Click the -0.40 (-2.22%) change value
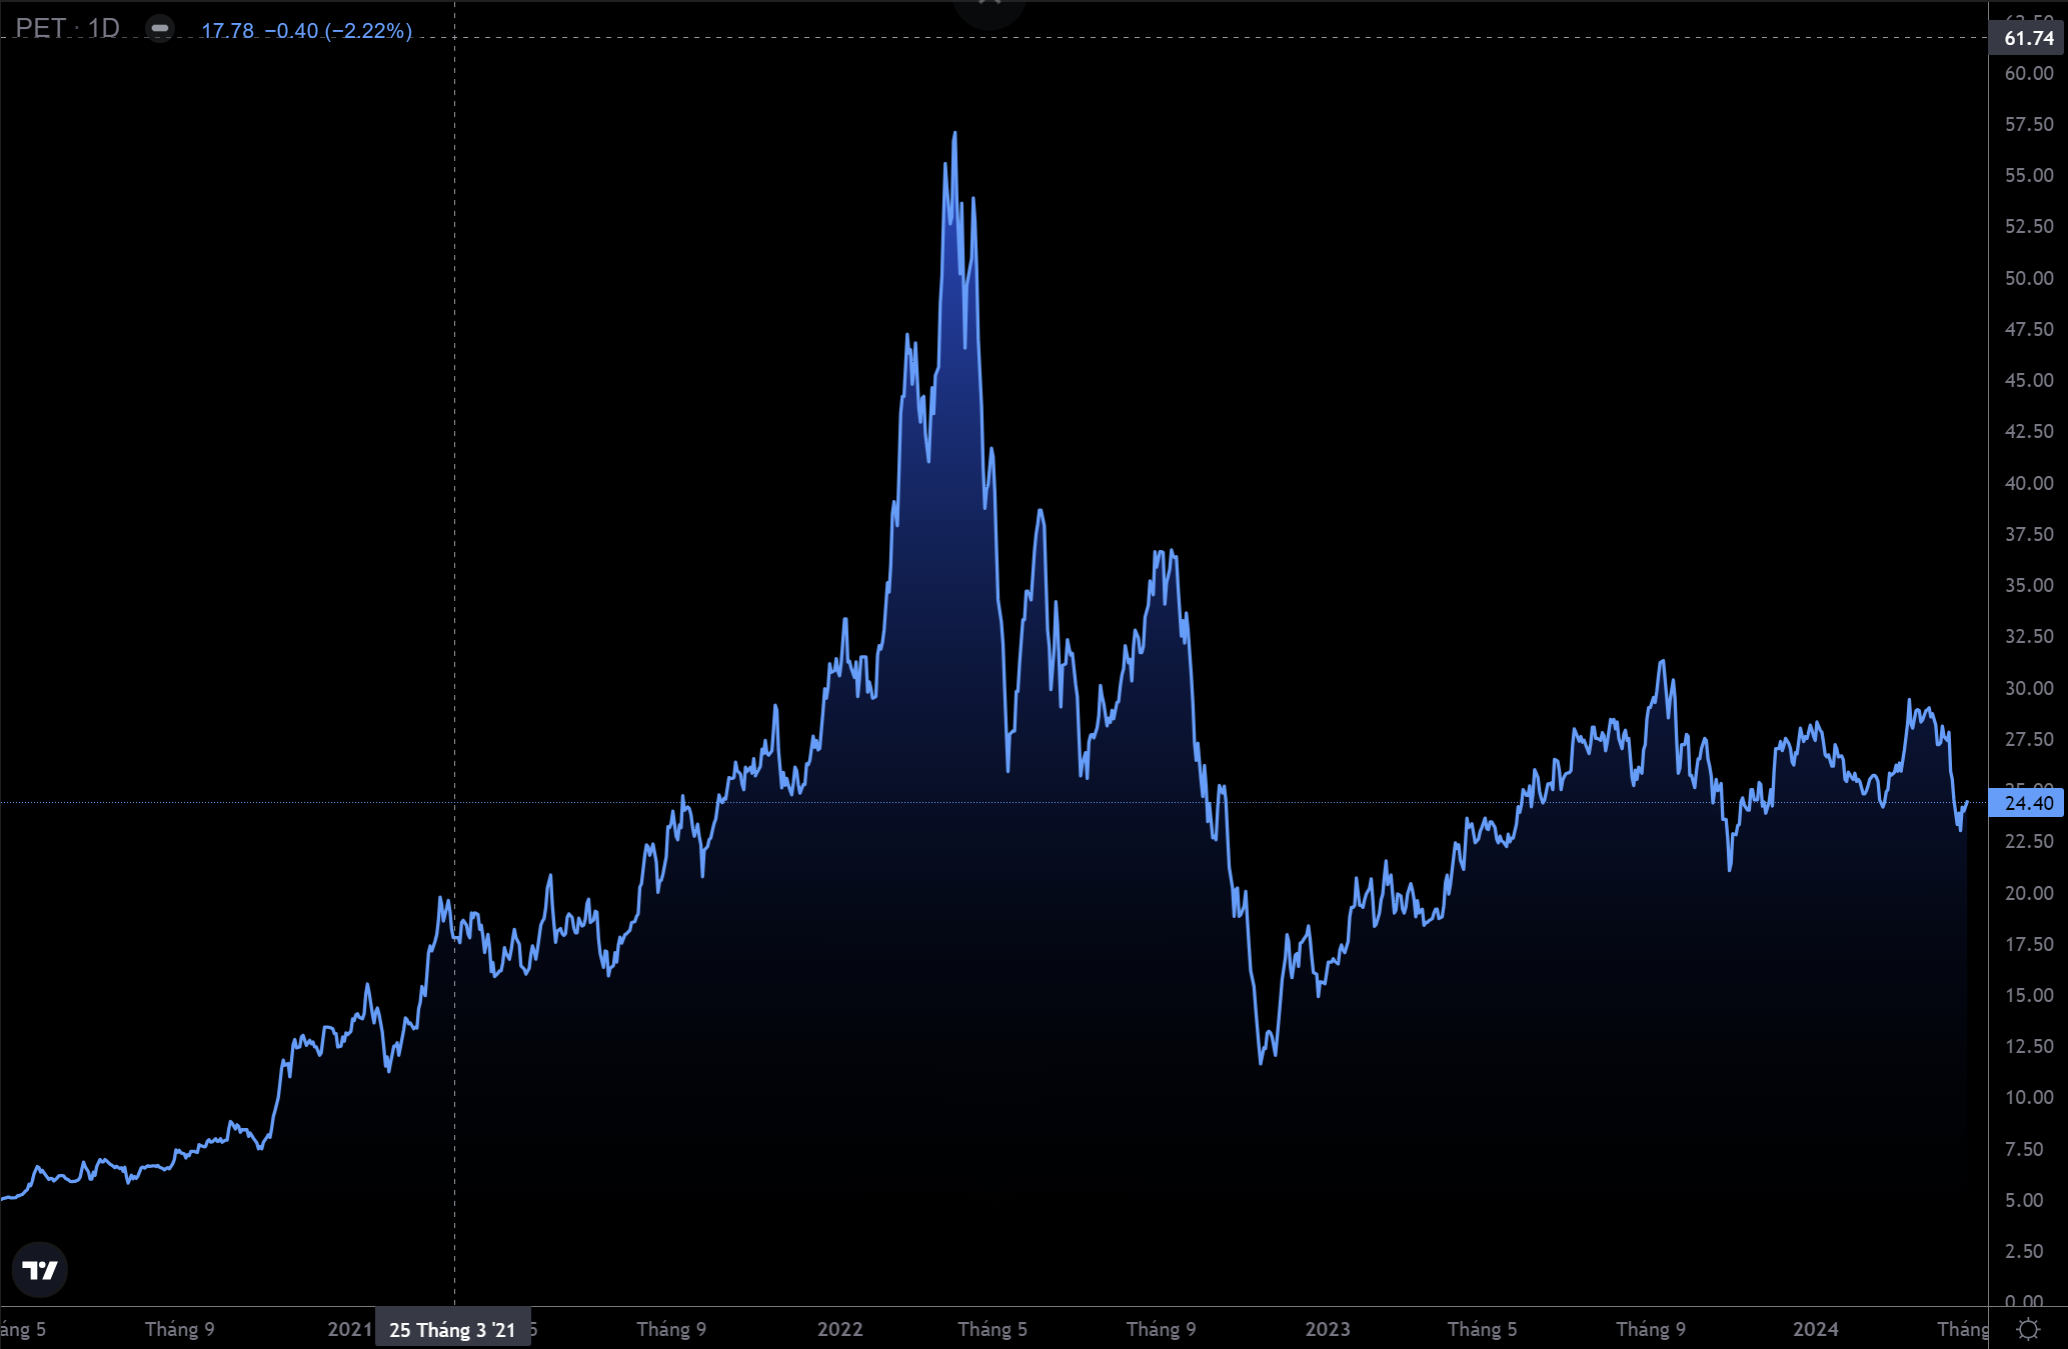Image resolution: width=2068 pixels, height=1349 pixels. (x=338, y=31)
